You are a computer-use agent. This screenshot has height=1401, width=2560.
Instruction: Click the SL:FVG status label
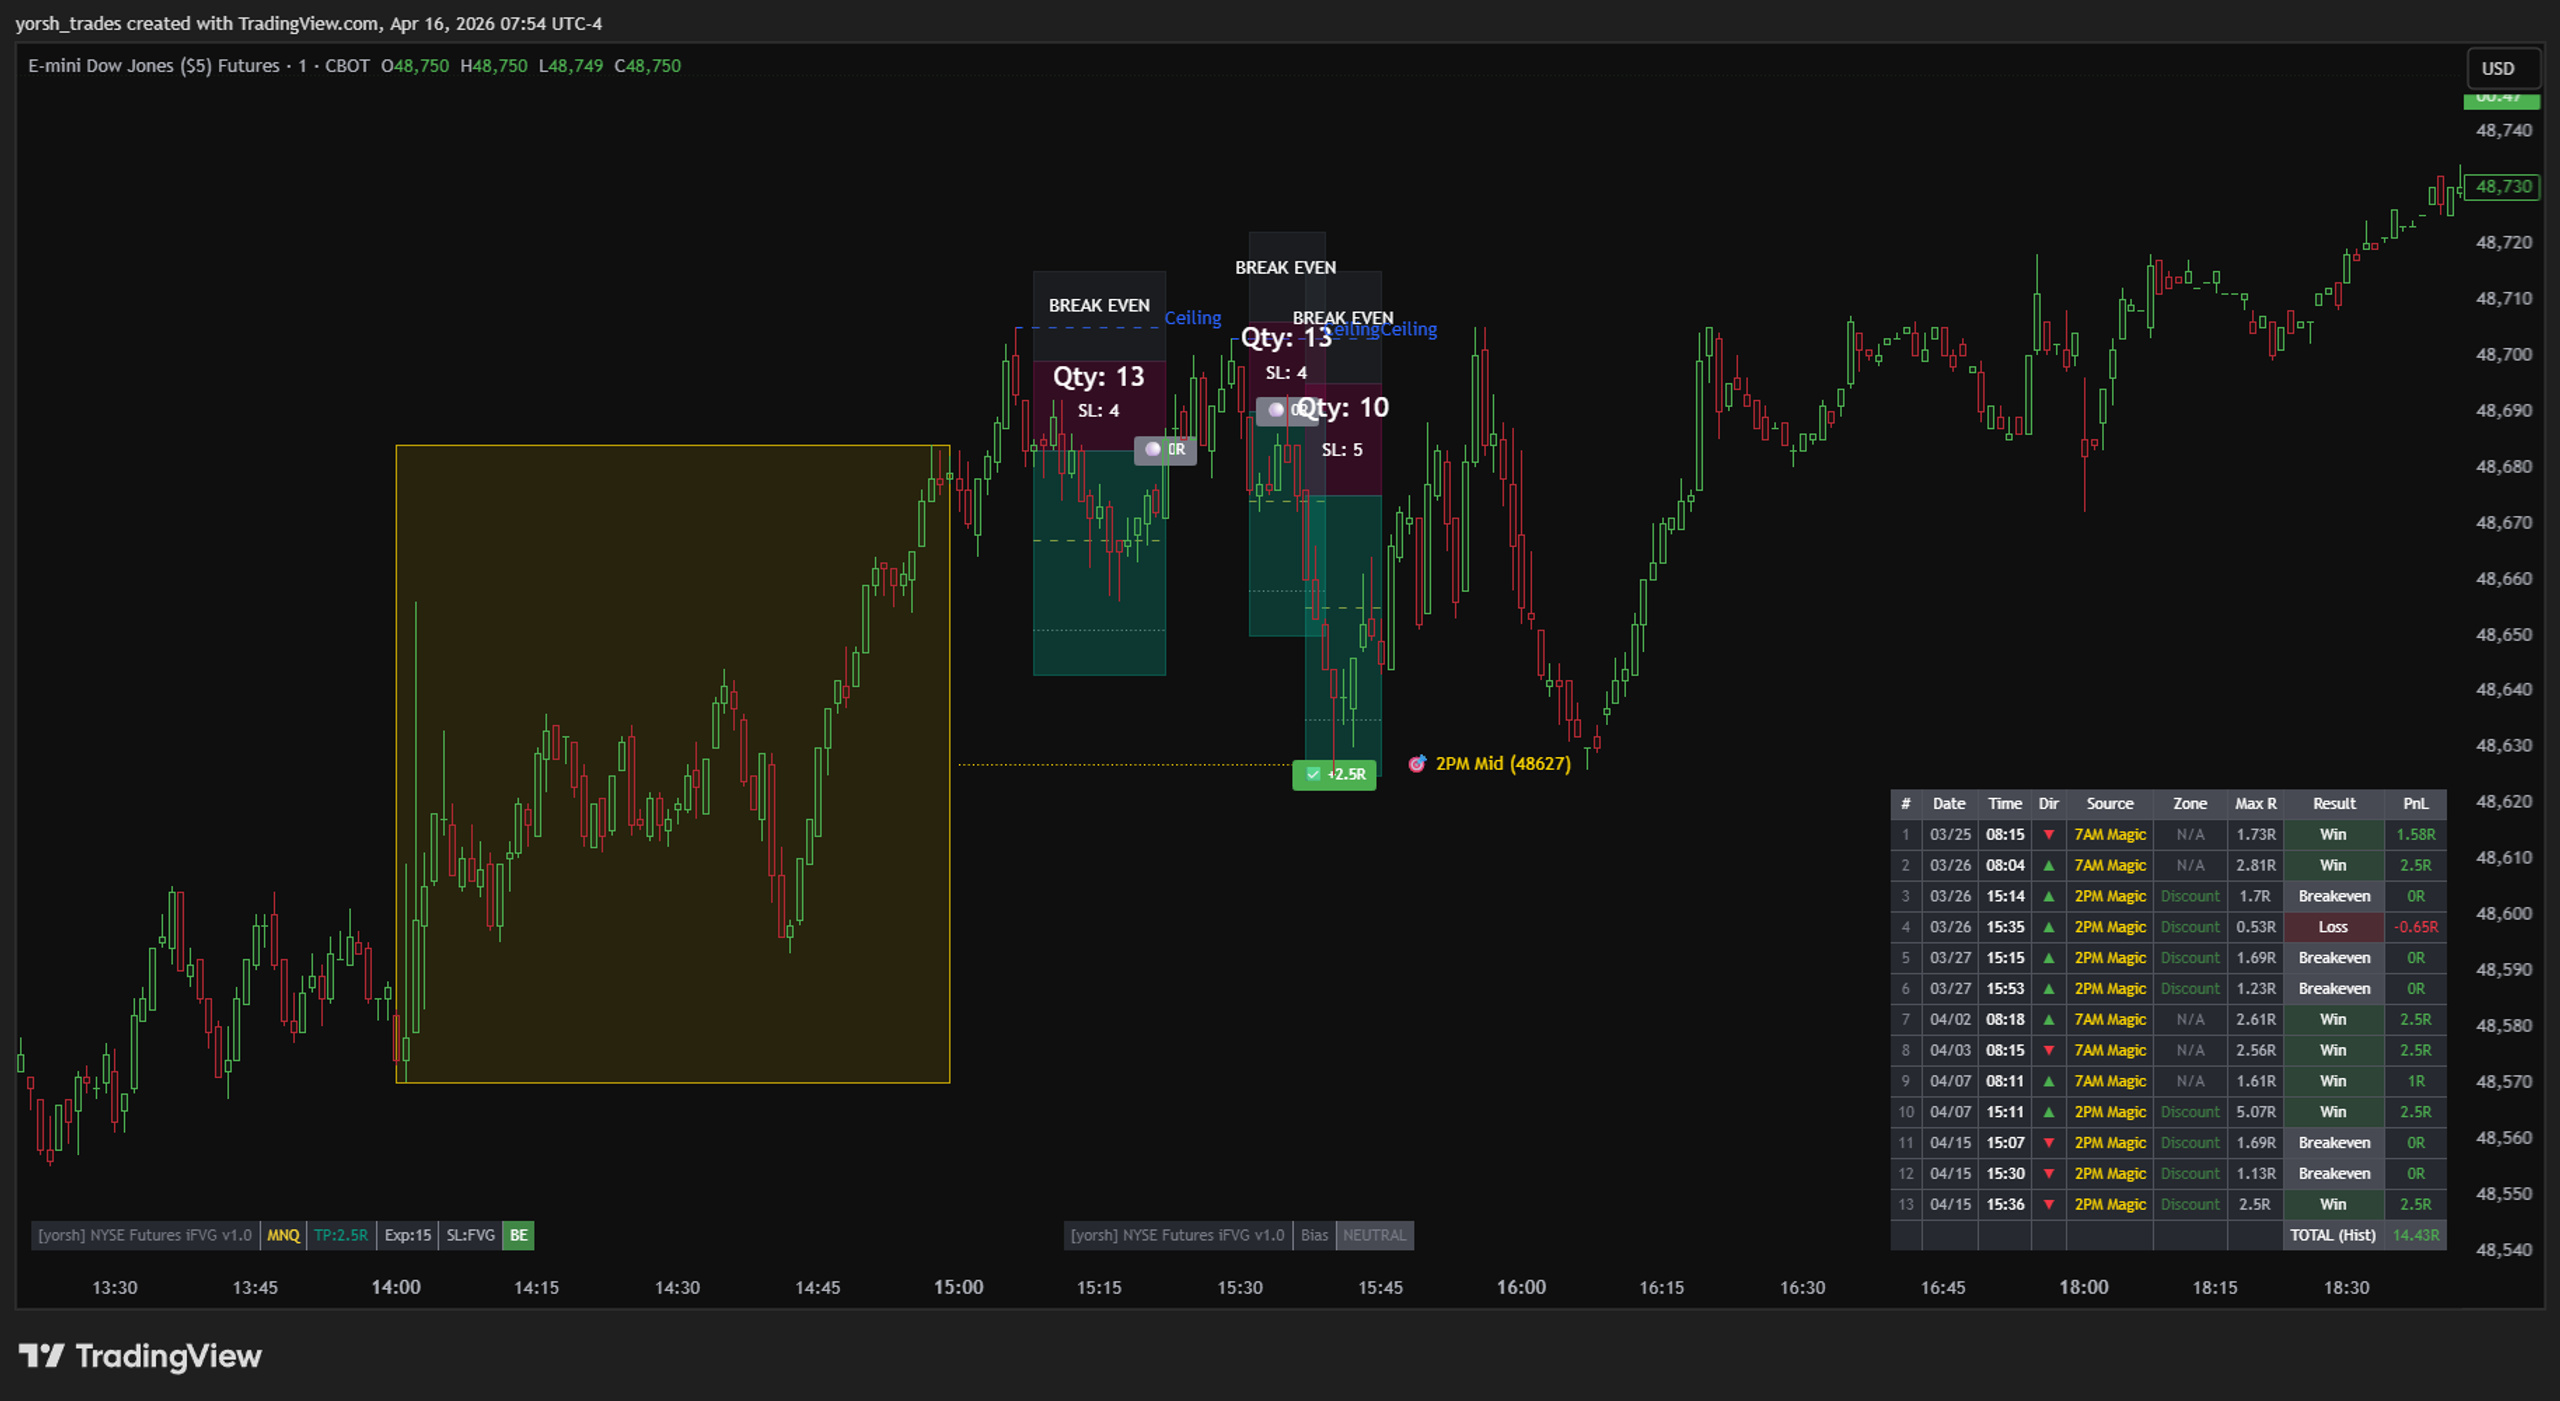[x=470, y=1235]
